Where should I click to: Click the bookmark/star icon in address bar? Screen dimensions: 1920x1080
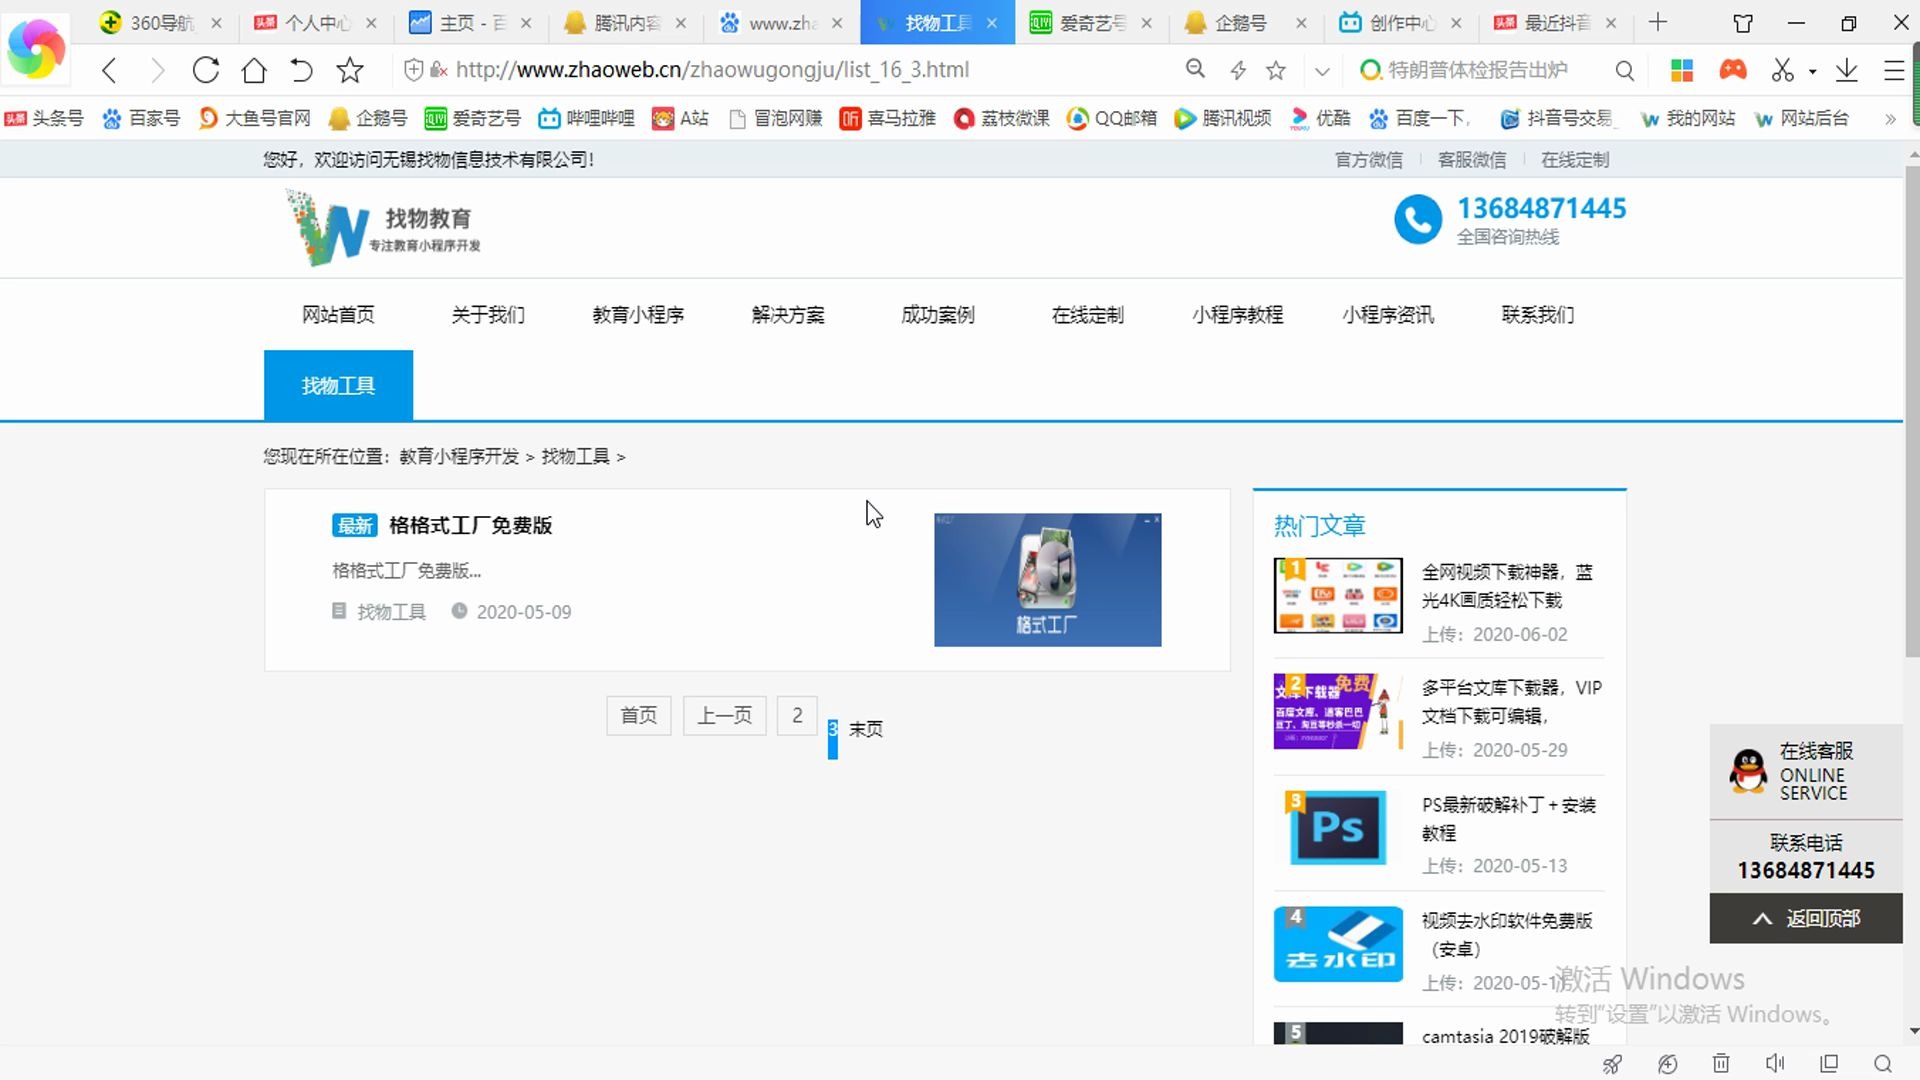pos(1276,70)
